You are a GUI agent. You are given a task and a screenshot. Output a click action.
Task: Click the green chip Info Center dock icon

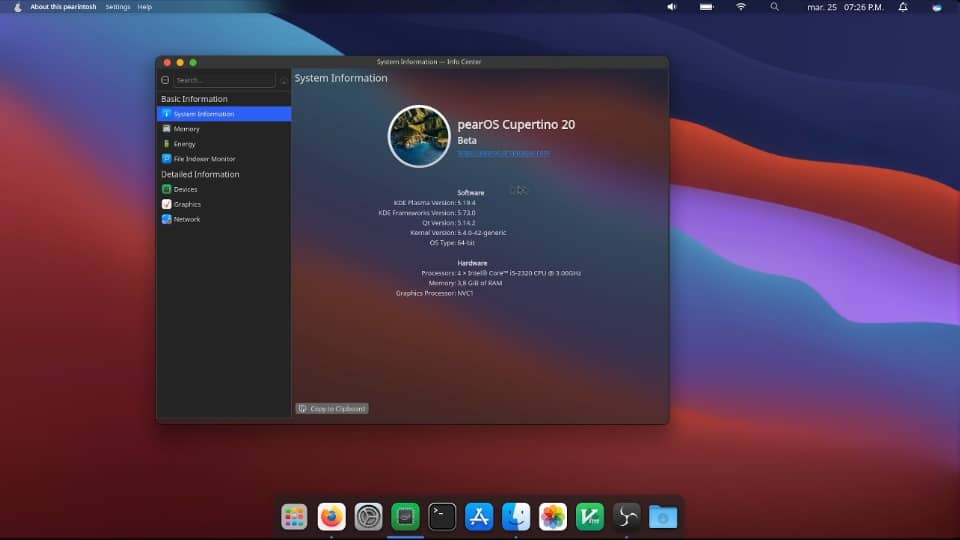405,517
